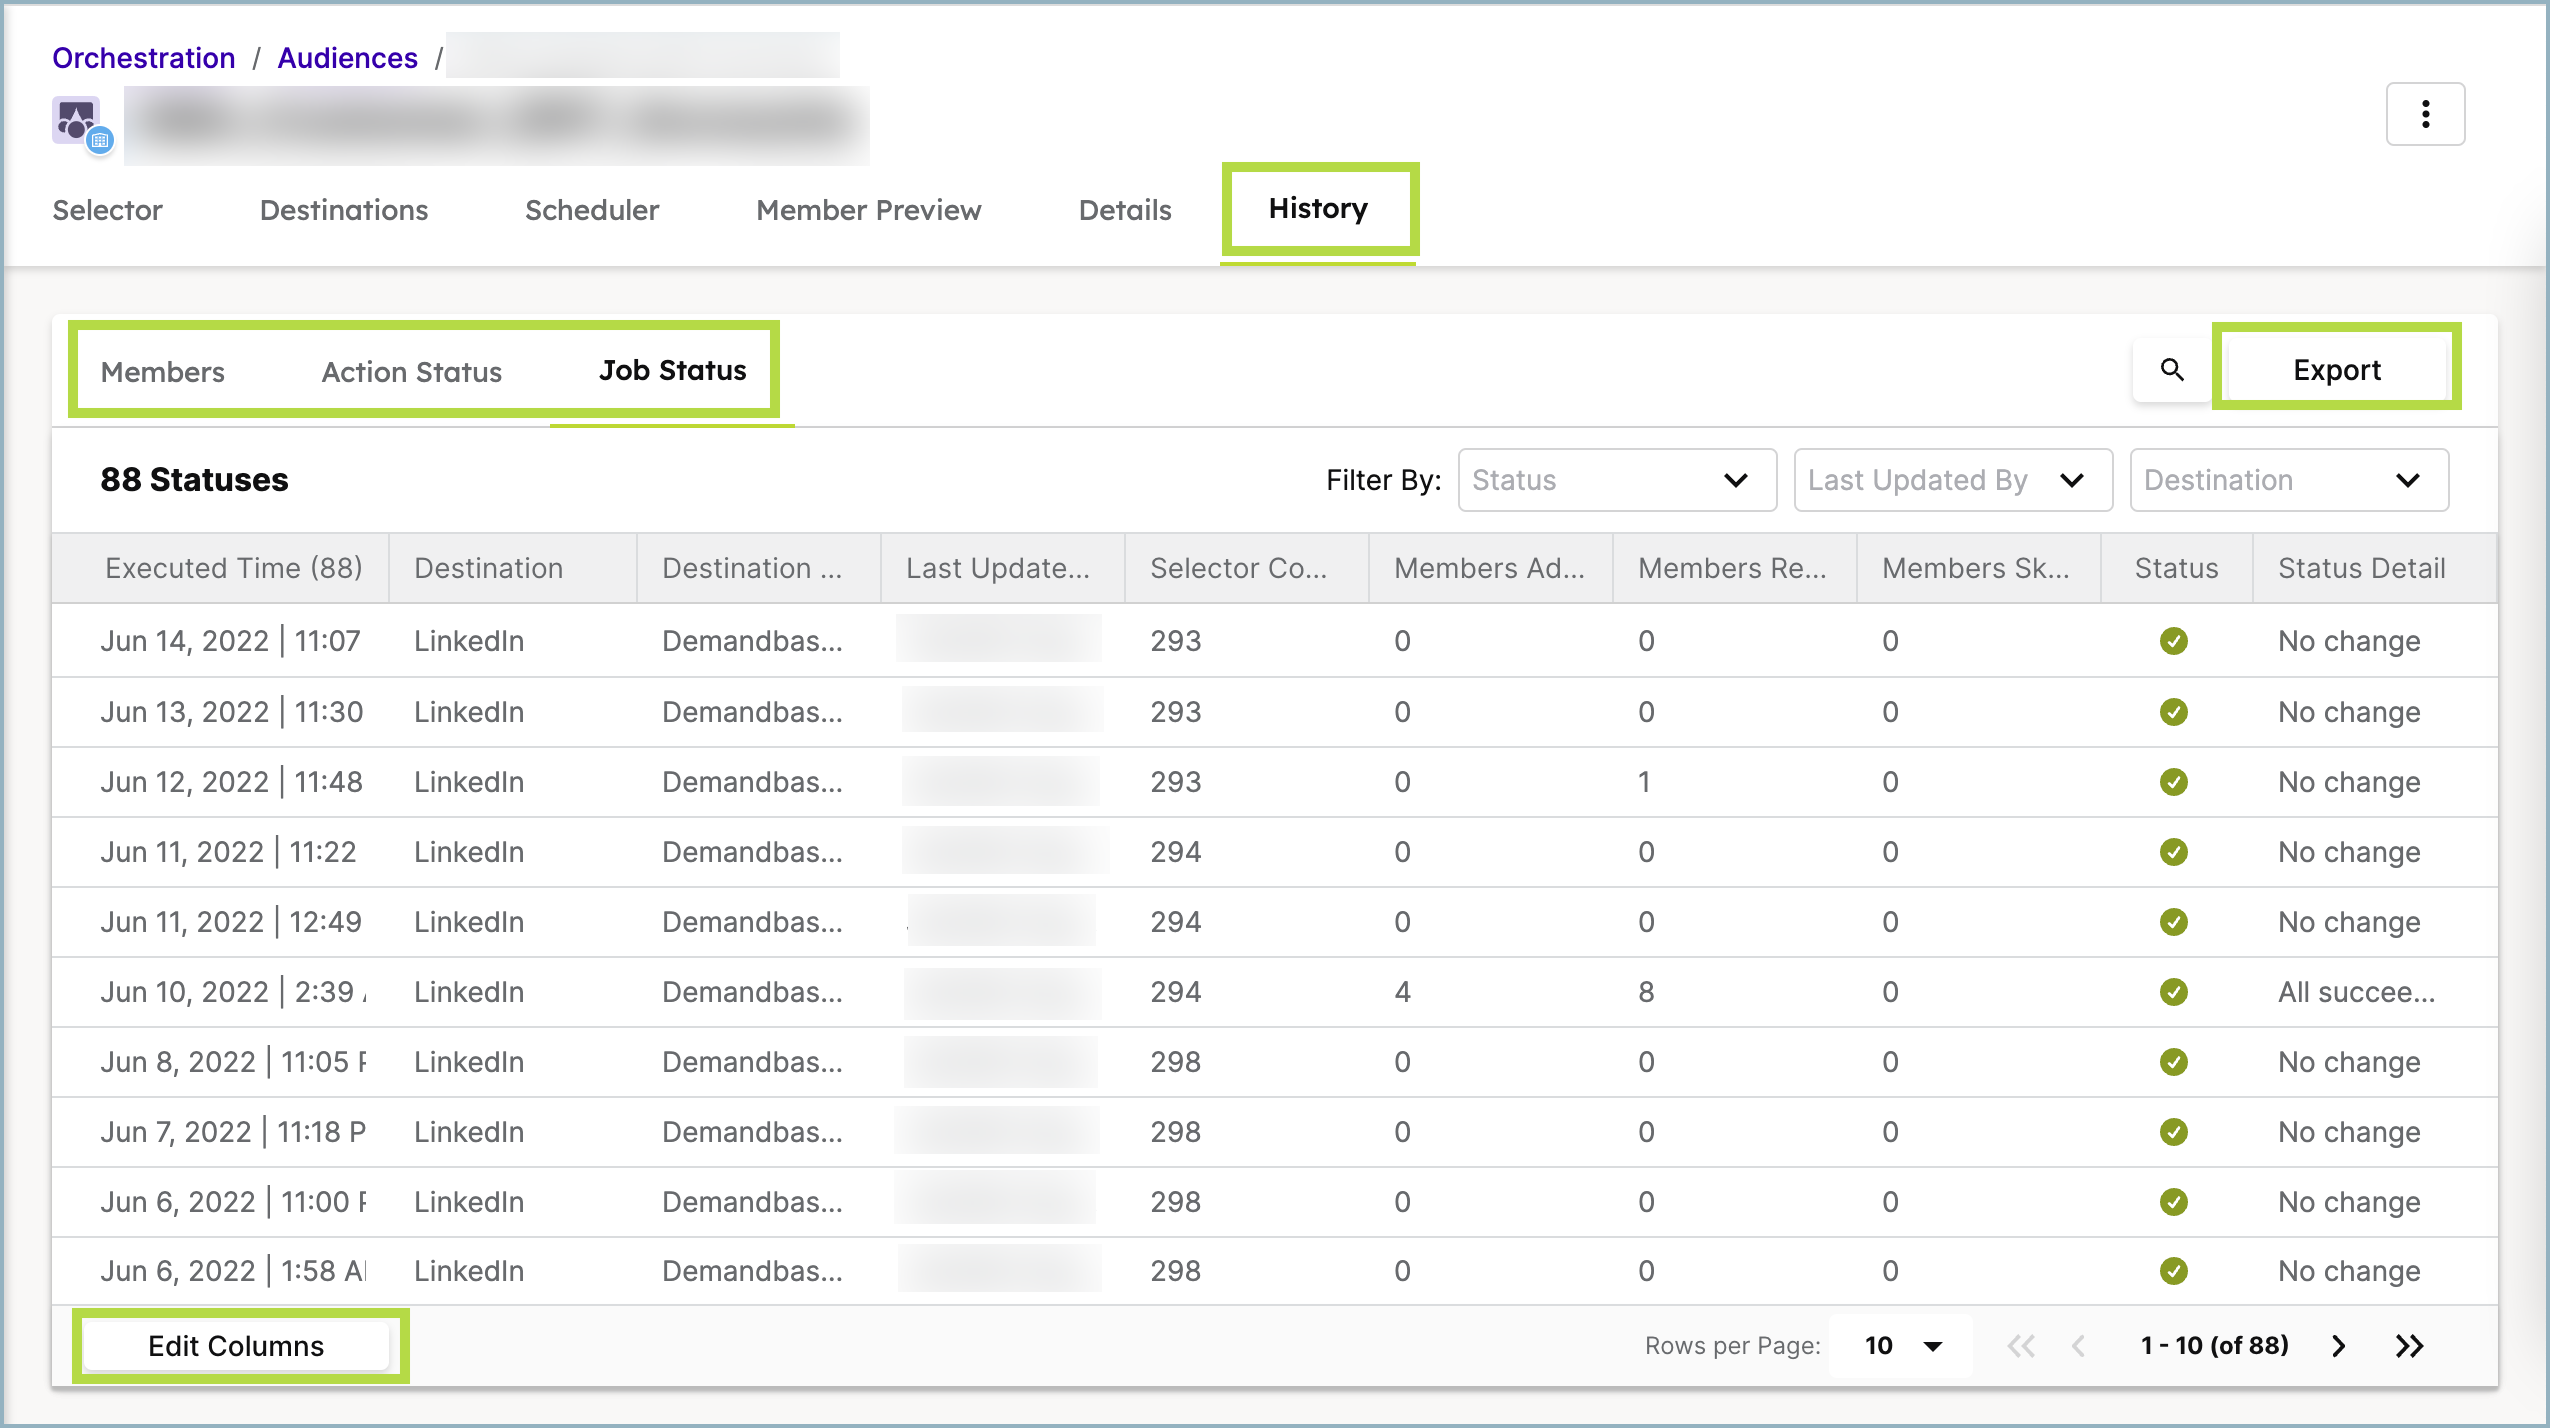Click the Members Re... column header

point(1733,568)
